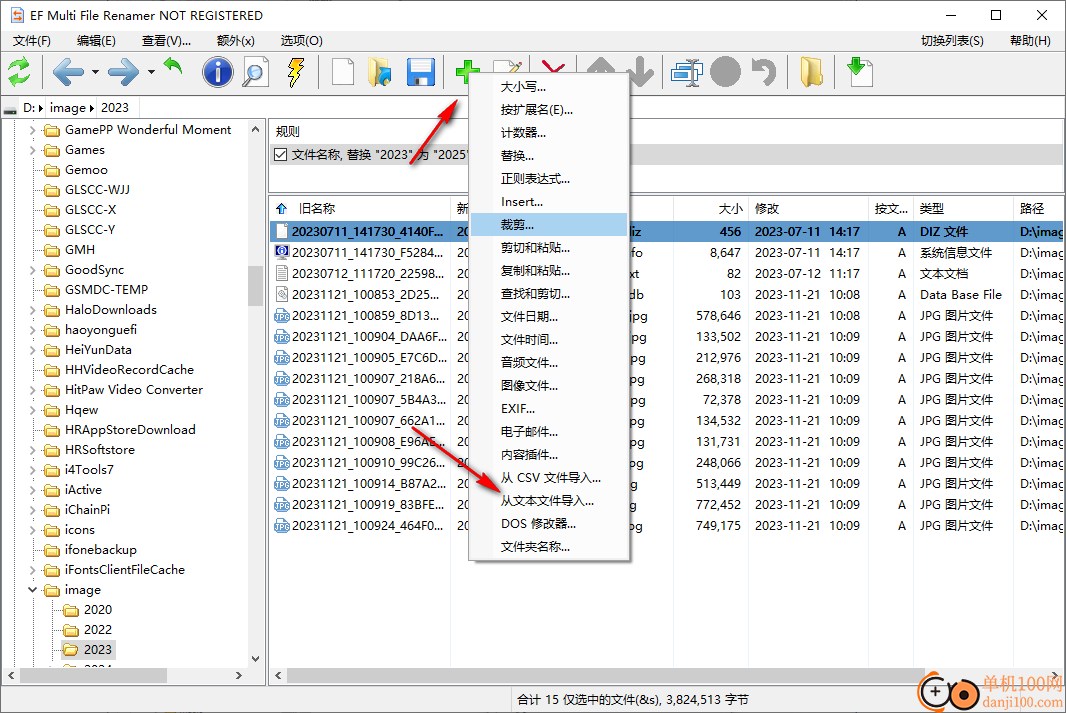1066x713 pixels.
Task: Expand the HaloDownloads folder node
Action: click(x=32, y=310)
